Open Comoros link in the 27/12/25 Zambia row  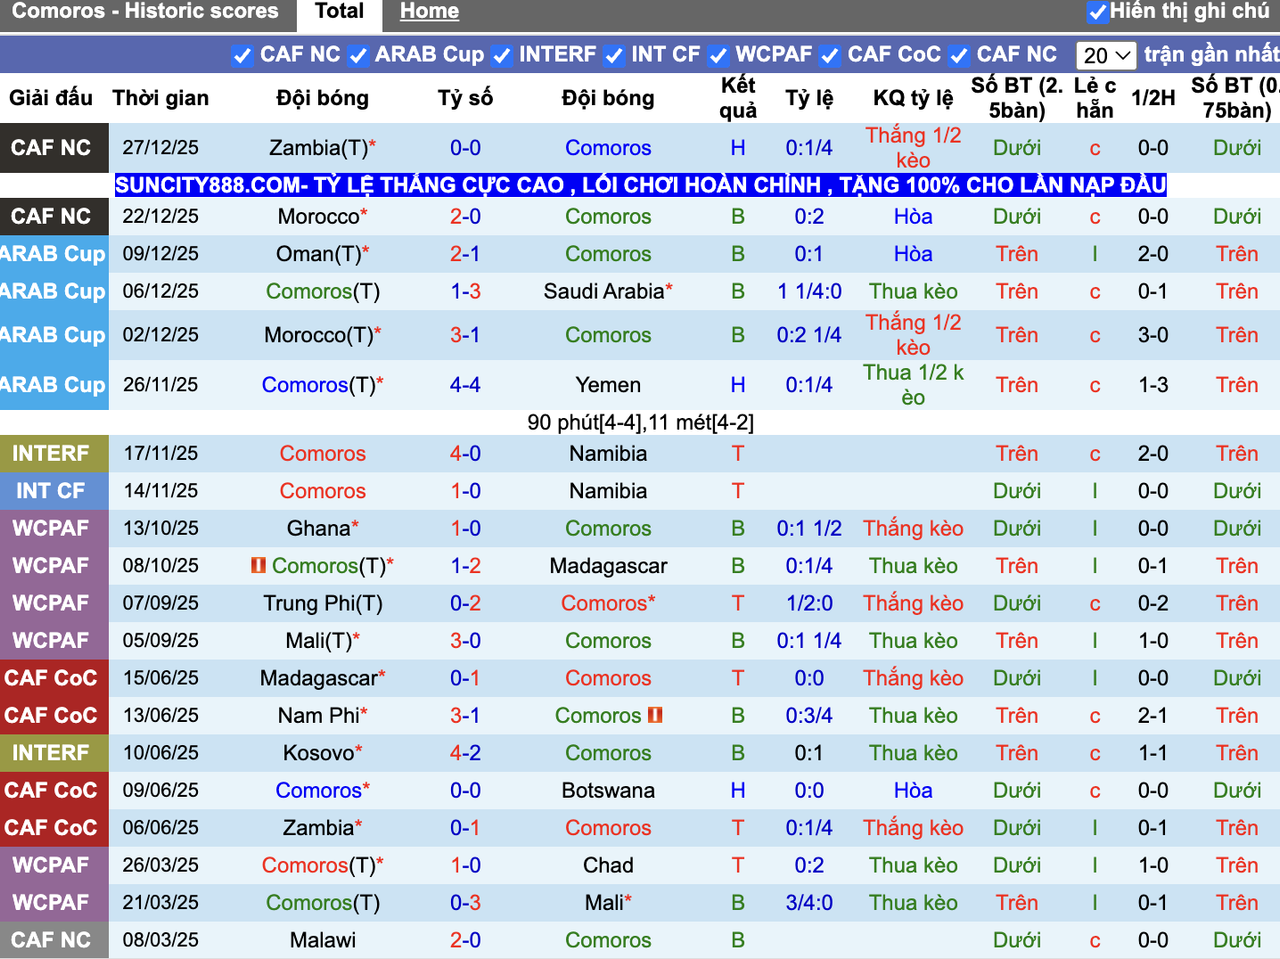click(x=608, y=148)
